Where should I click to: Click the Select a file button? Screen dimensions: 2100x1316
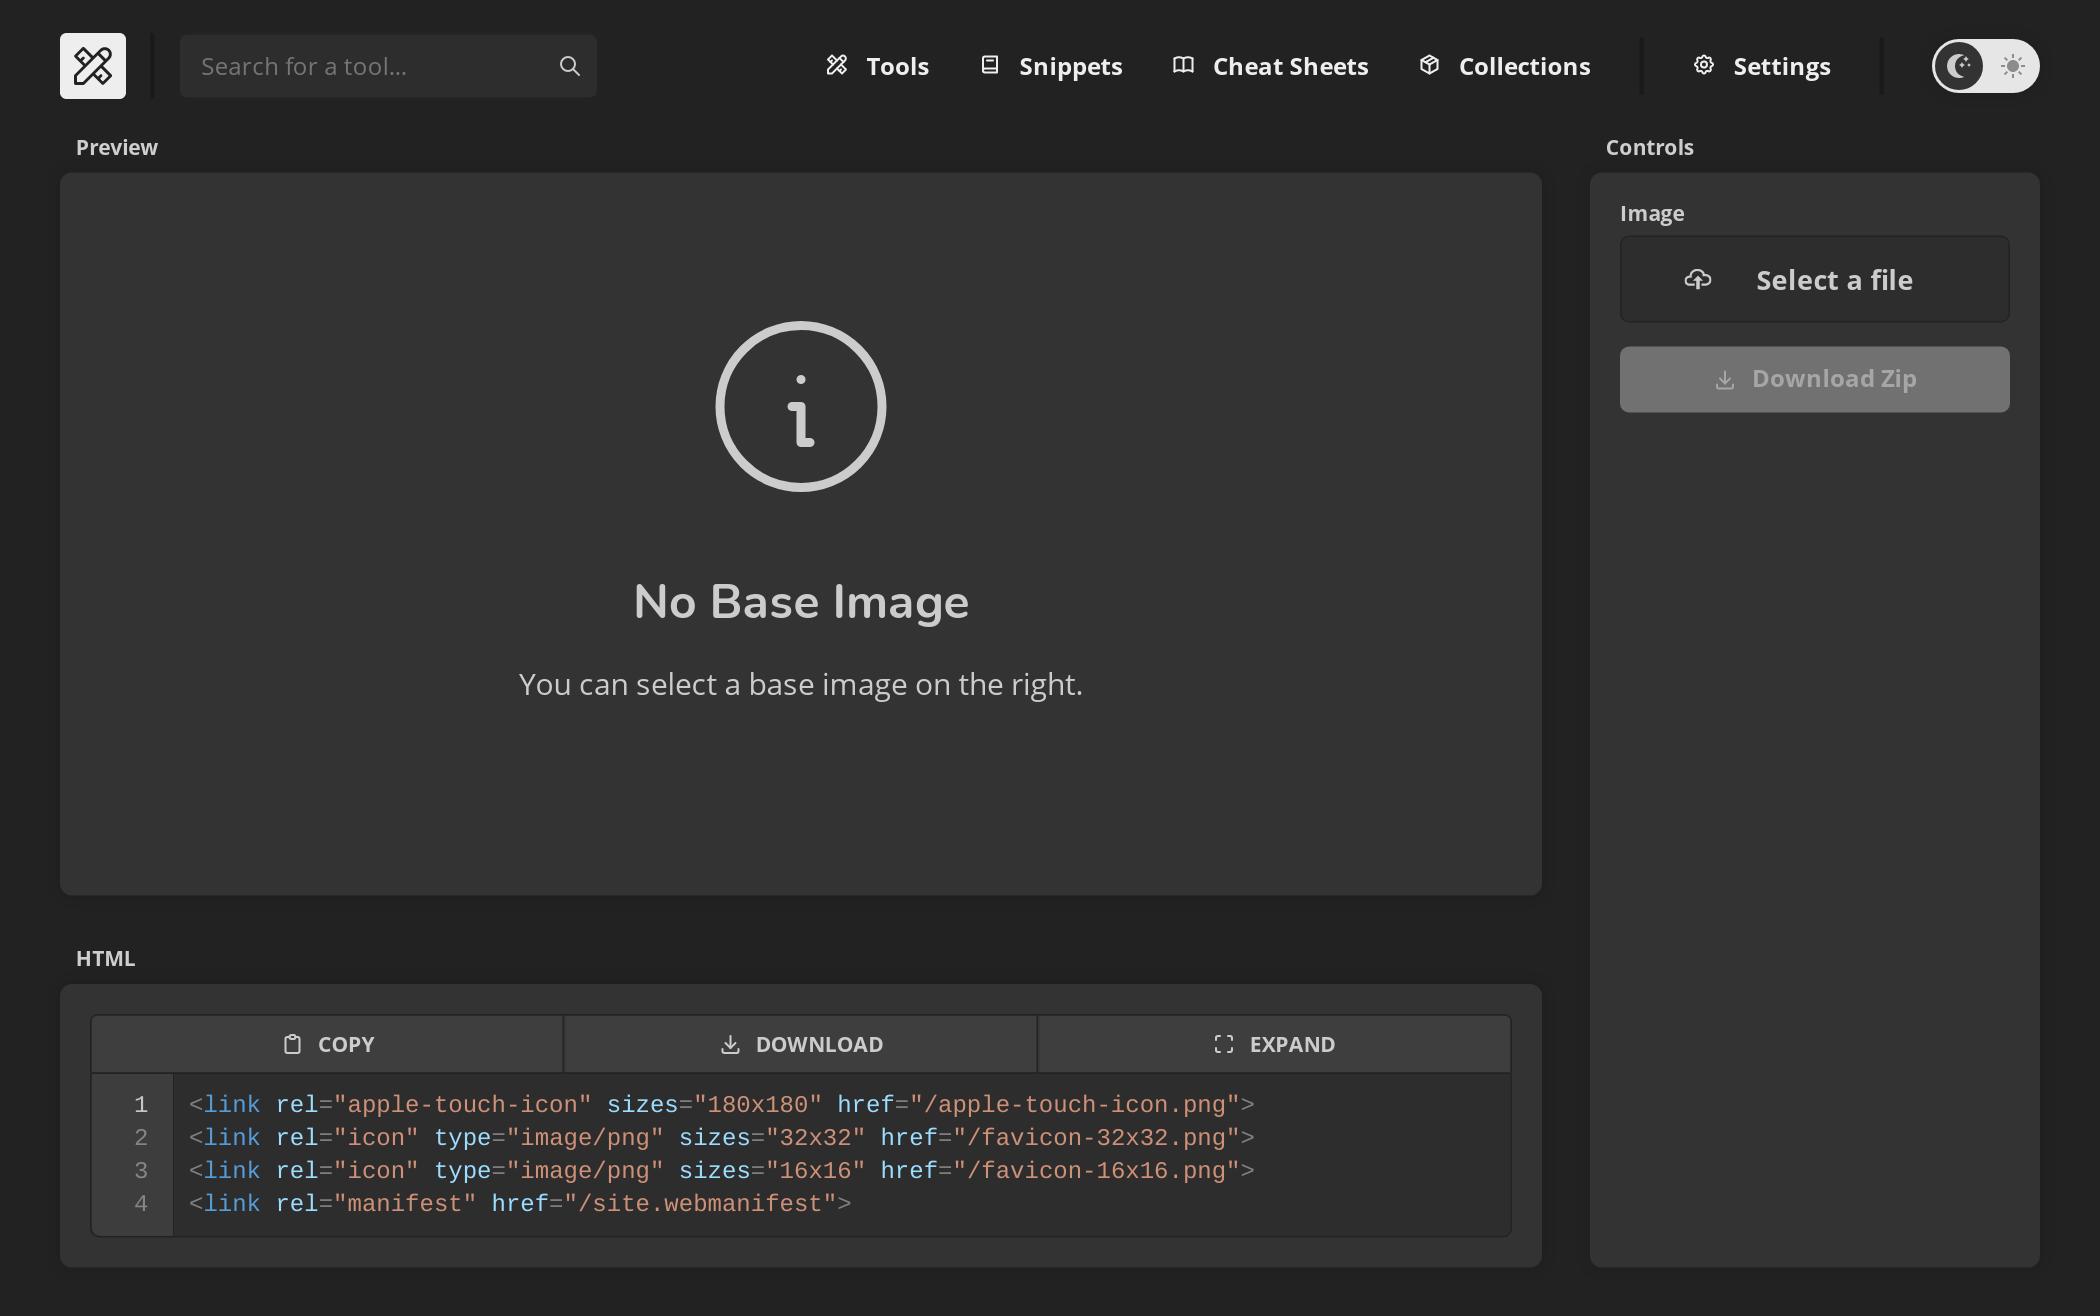point(1814,279)
